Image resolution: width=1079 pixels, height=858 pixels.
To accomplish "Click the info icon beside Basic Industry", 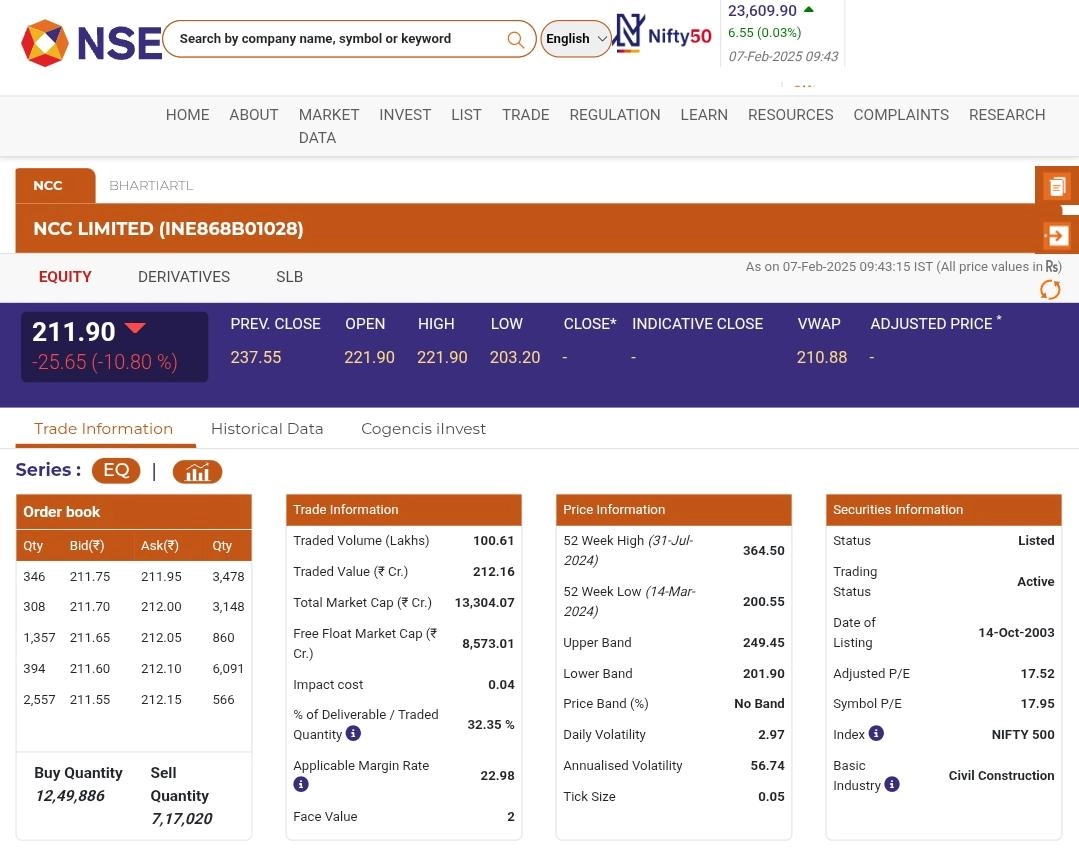I will coord(892,785).
